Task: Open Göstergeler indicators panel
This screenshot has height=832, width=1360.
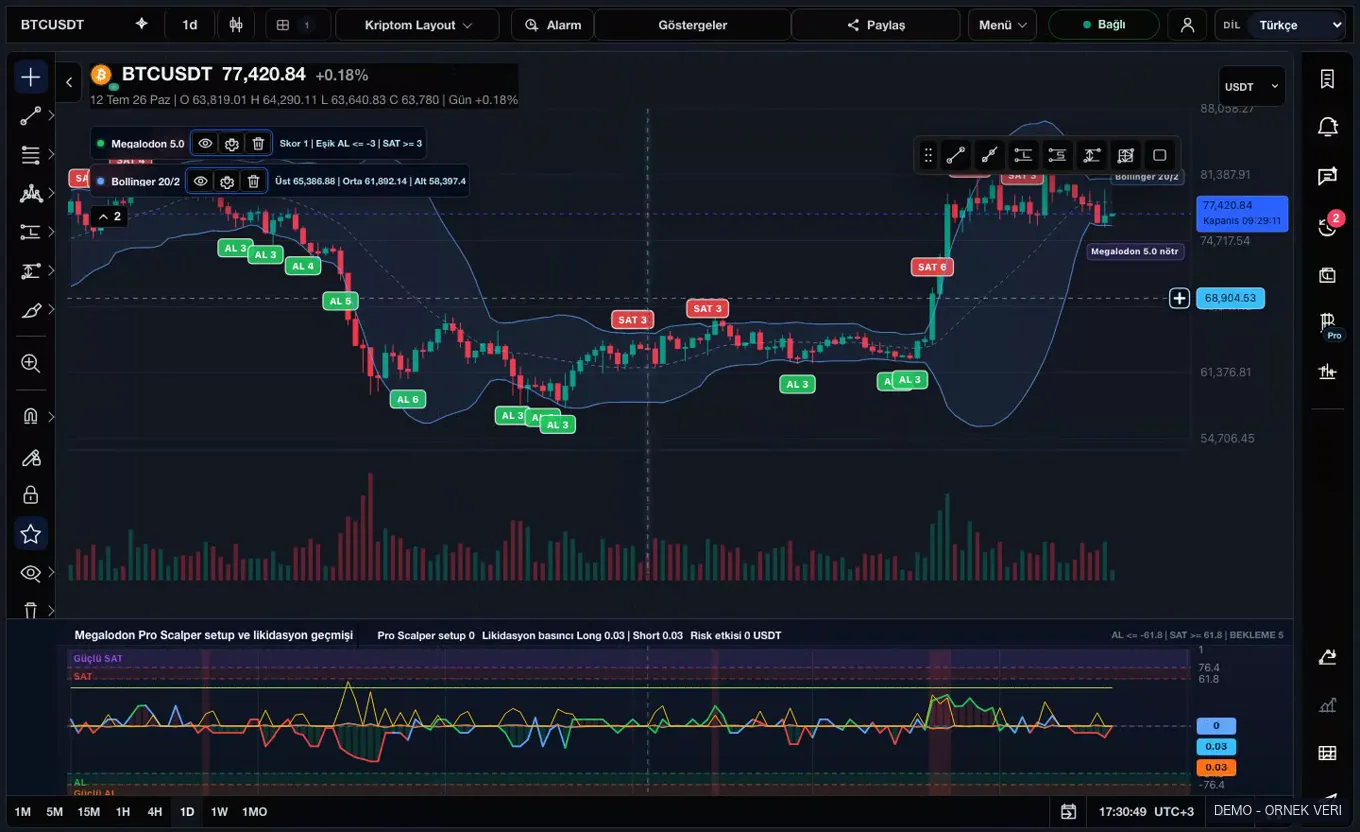Action: pyautogui.click(x=693, y=25)
